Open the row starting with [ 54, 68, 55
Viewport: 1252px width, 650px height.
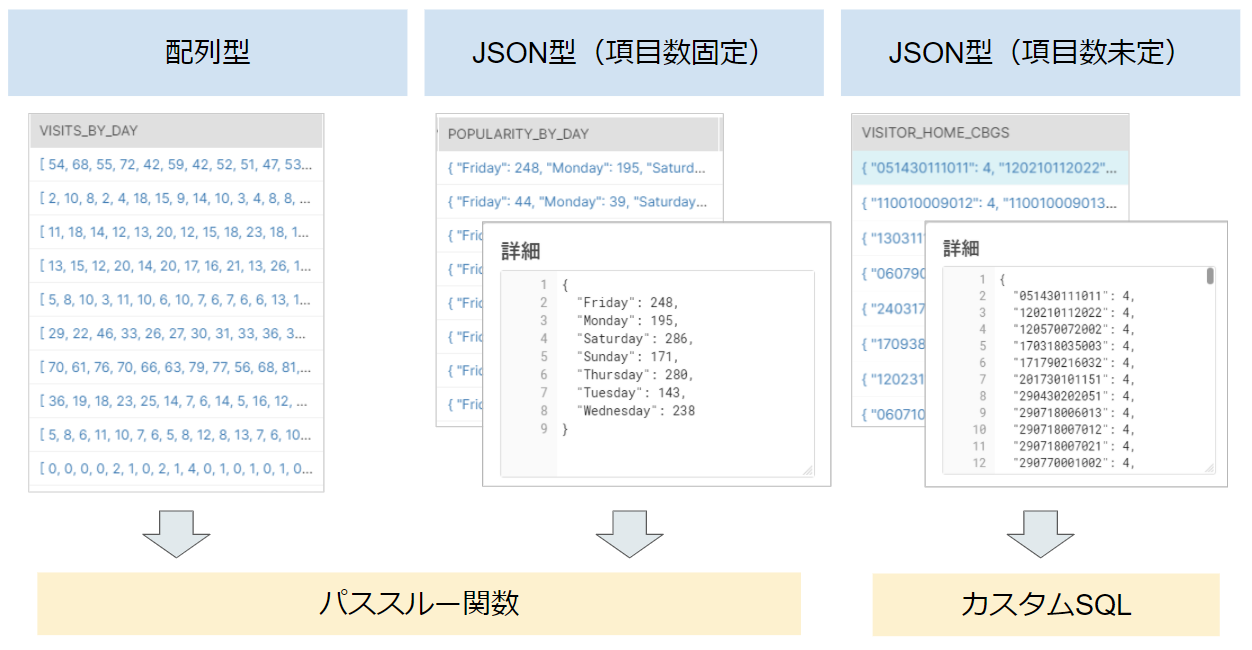(x=176, y=164)
